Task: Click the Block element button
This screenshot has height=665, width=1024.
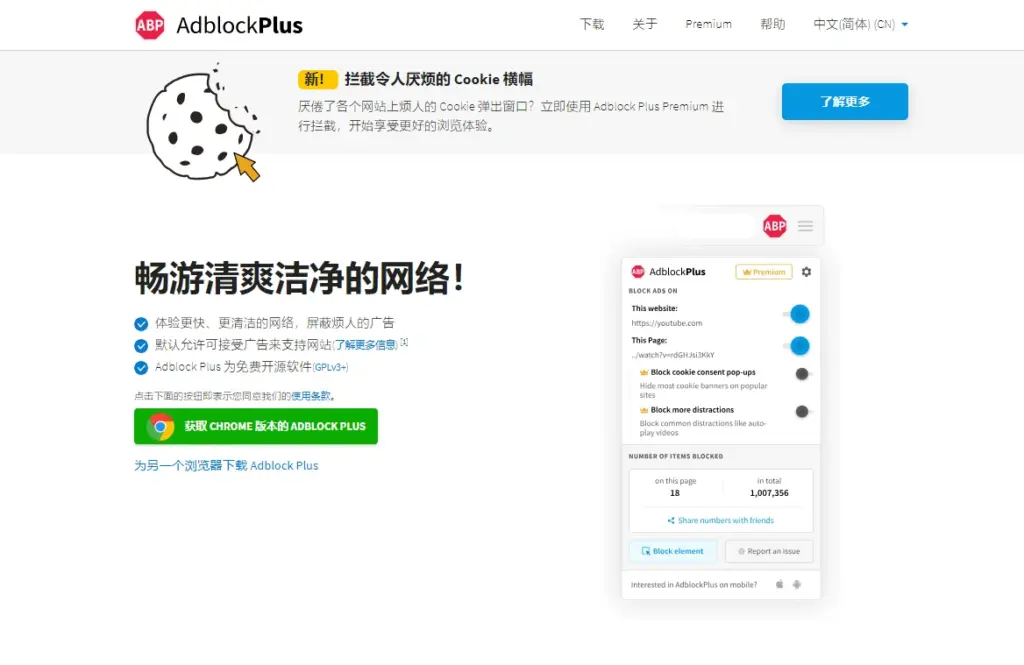Action: [673, 551]
